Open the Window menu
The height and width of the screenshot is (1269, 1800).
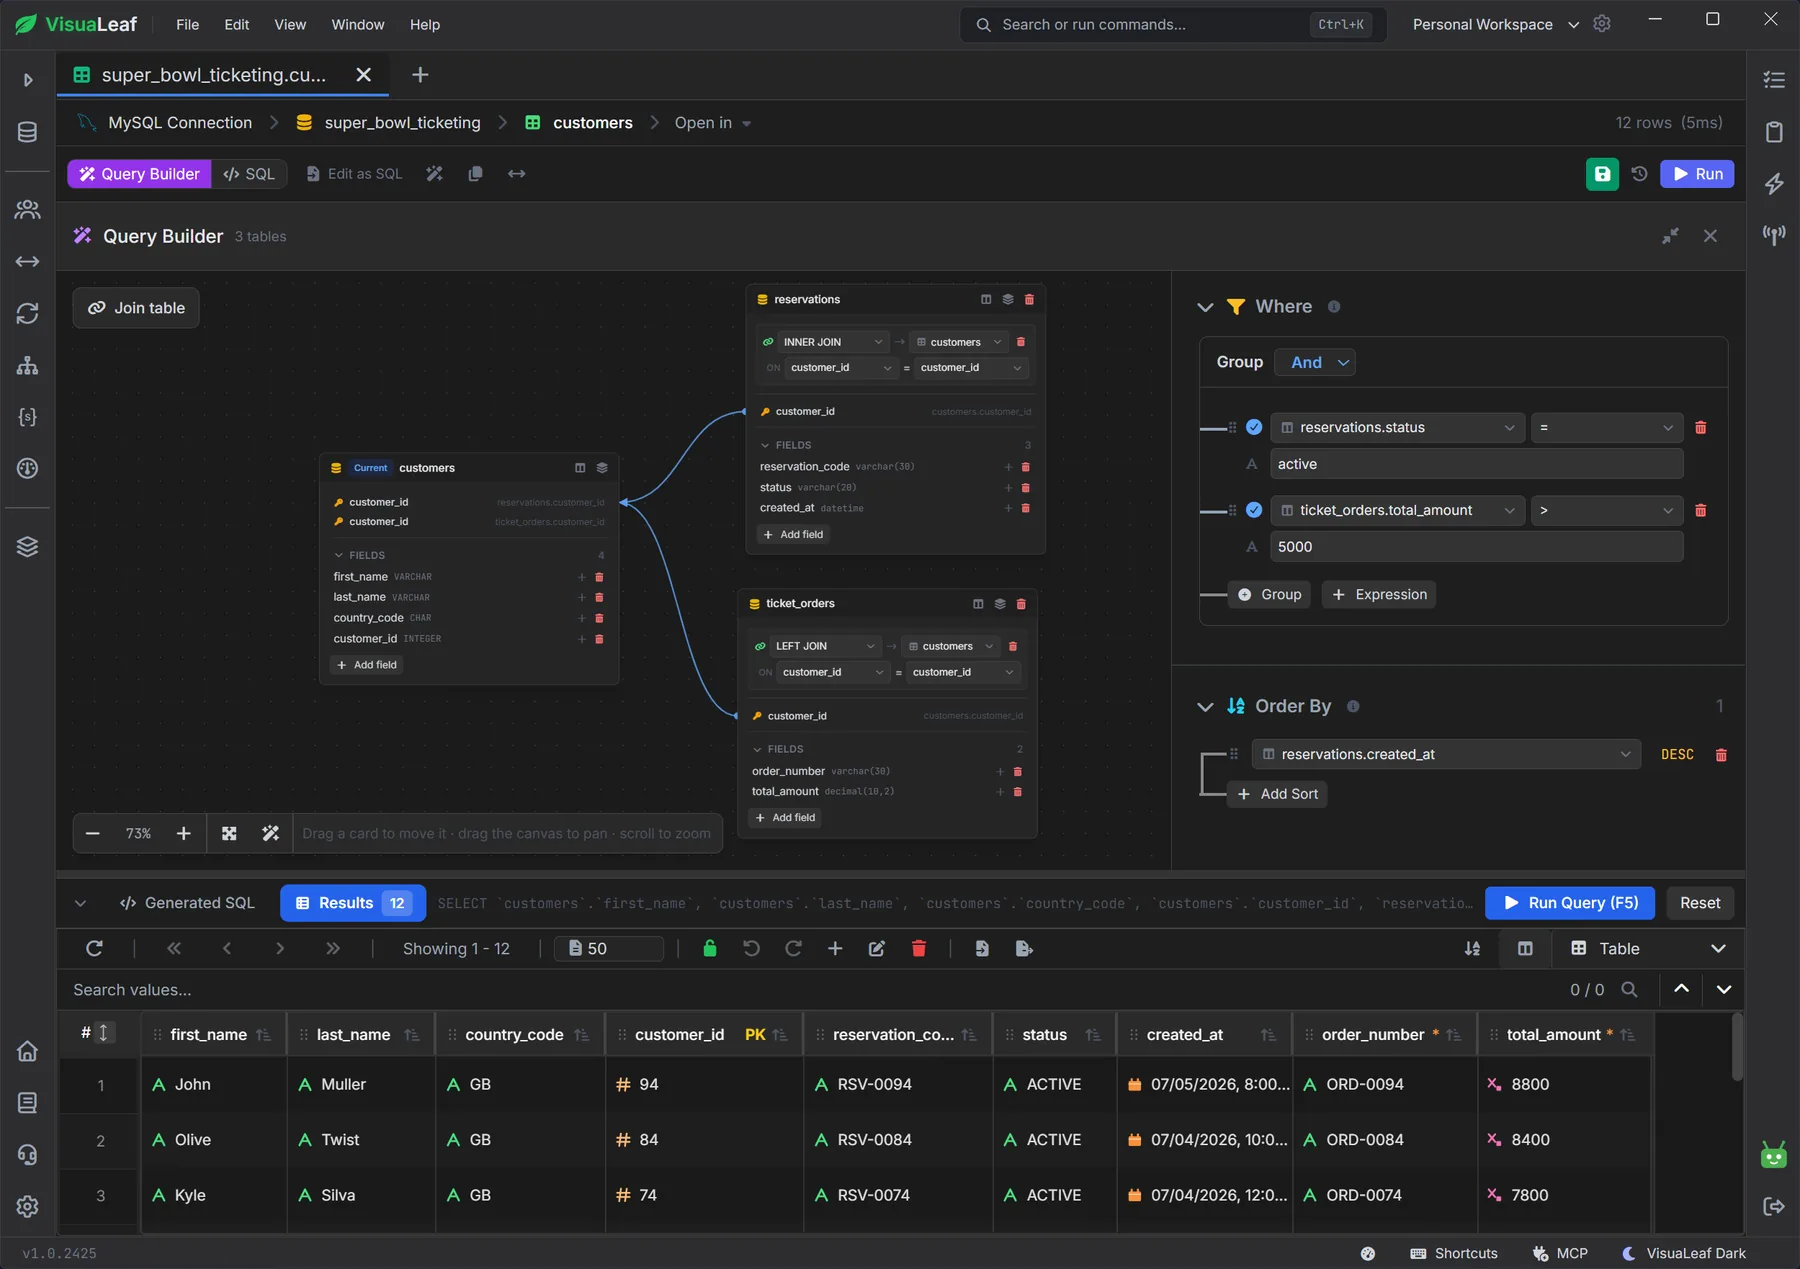(358, 24)
